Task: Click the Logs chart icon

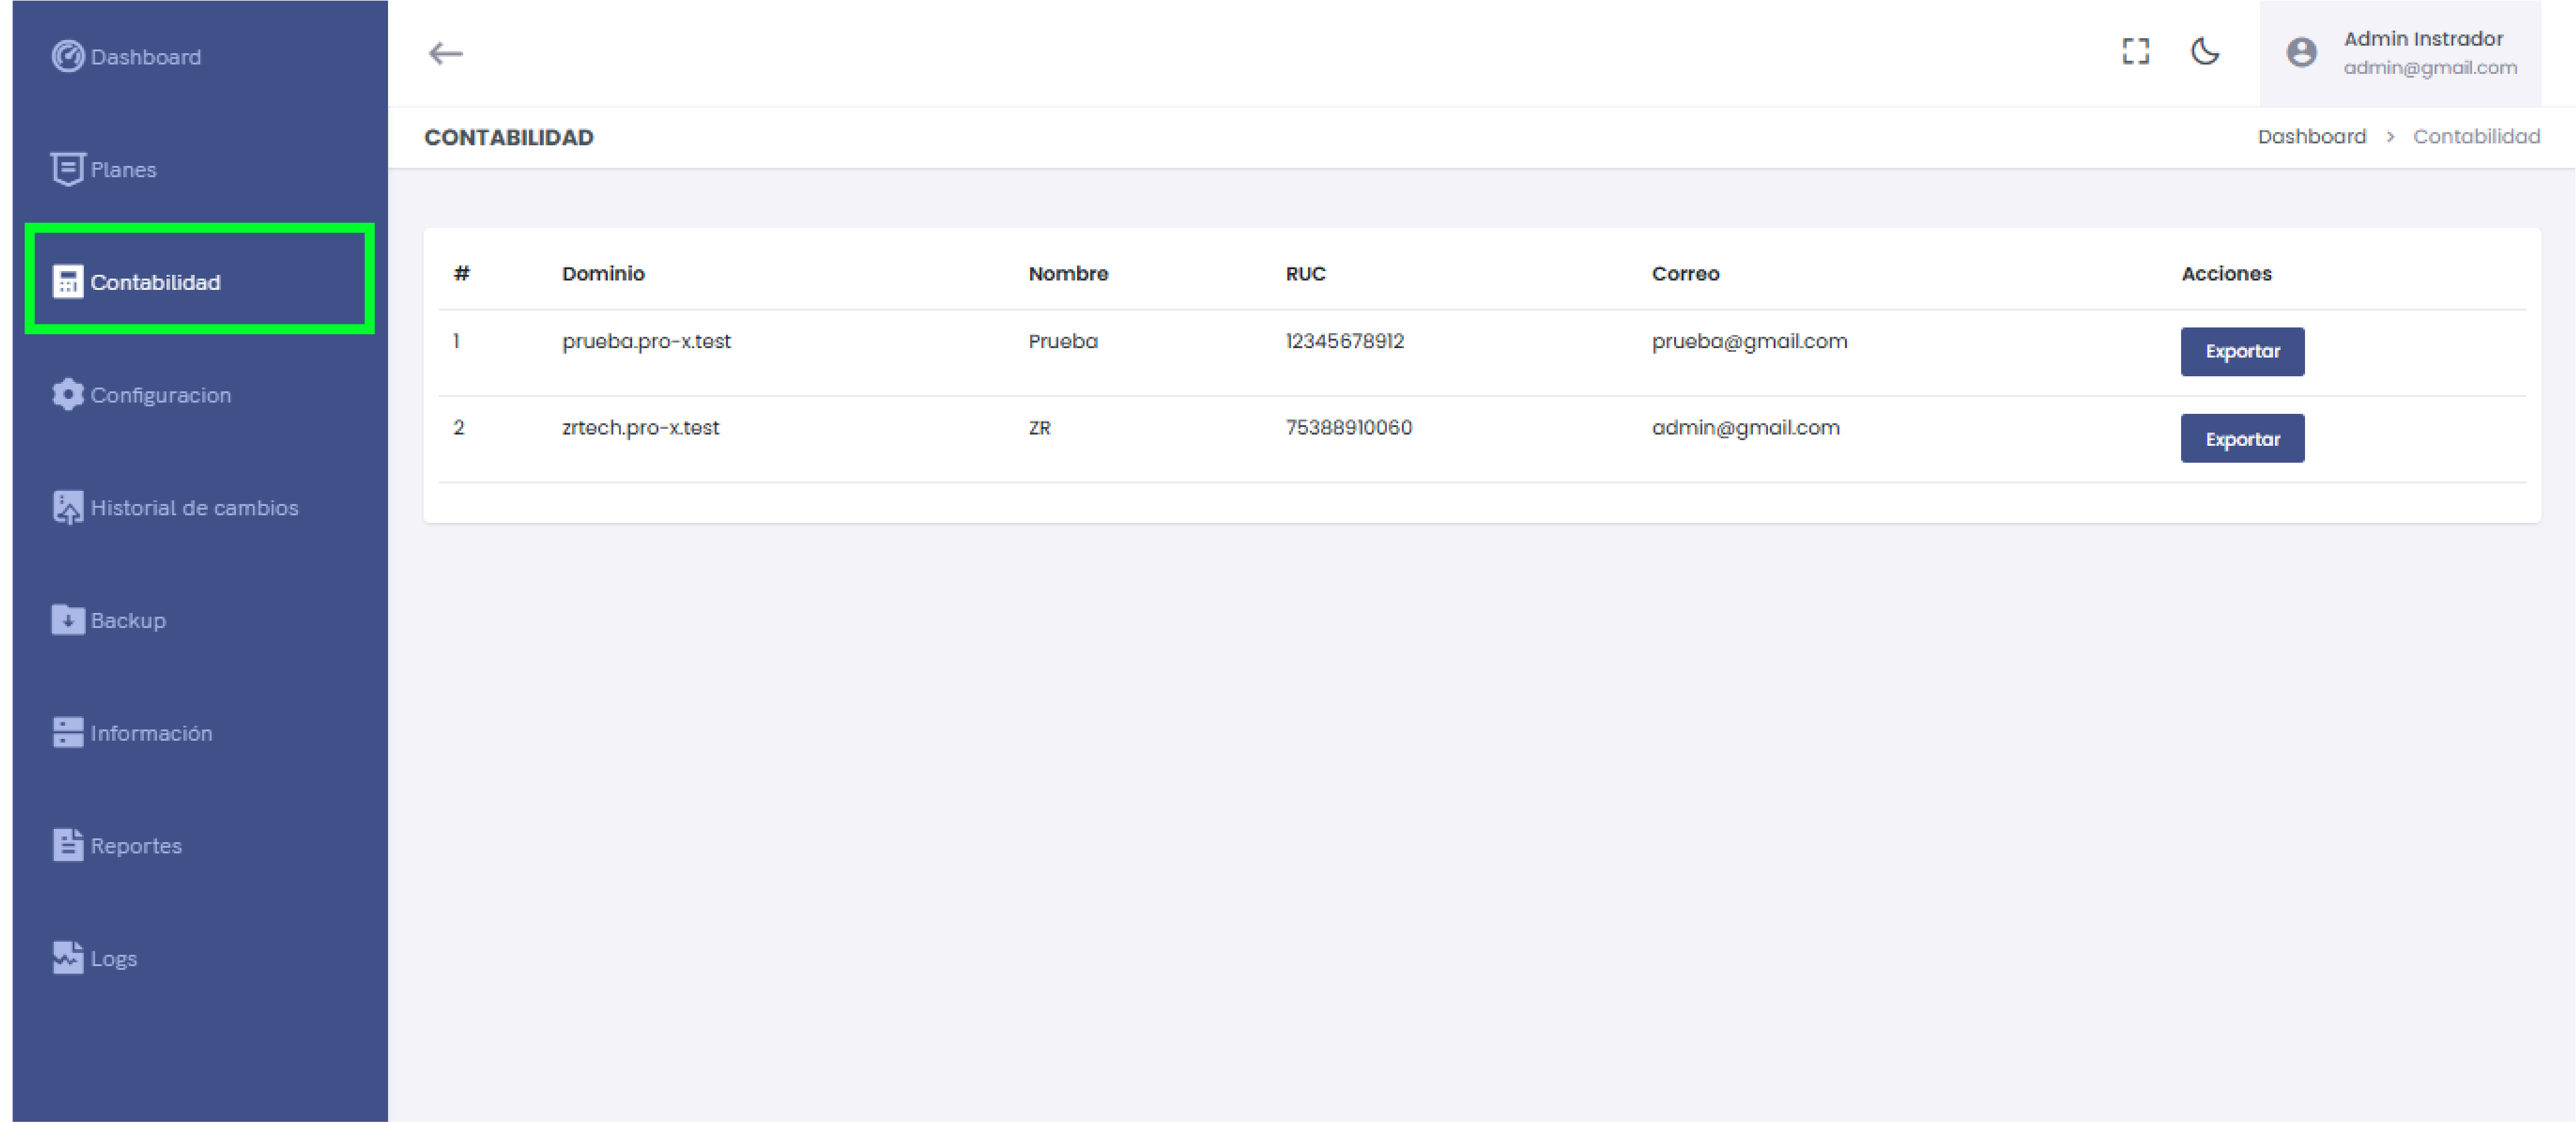Action: (67, 958)
